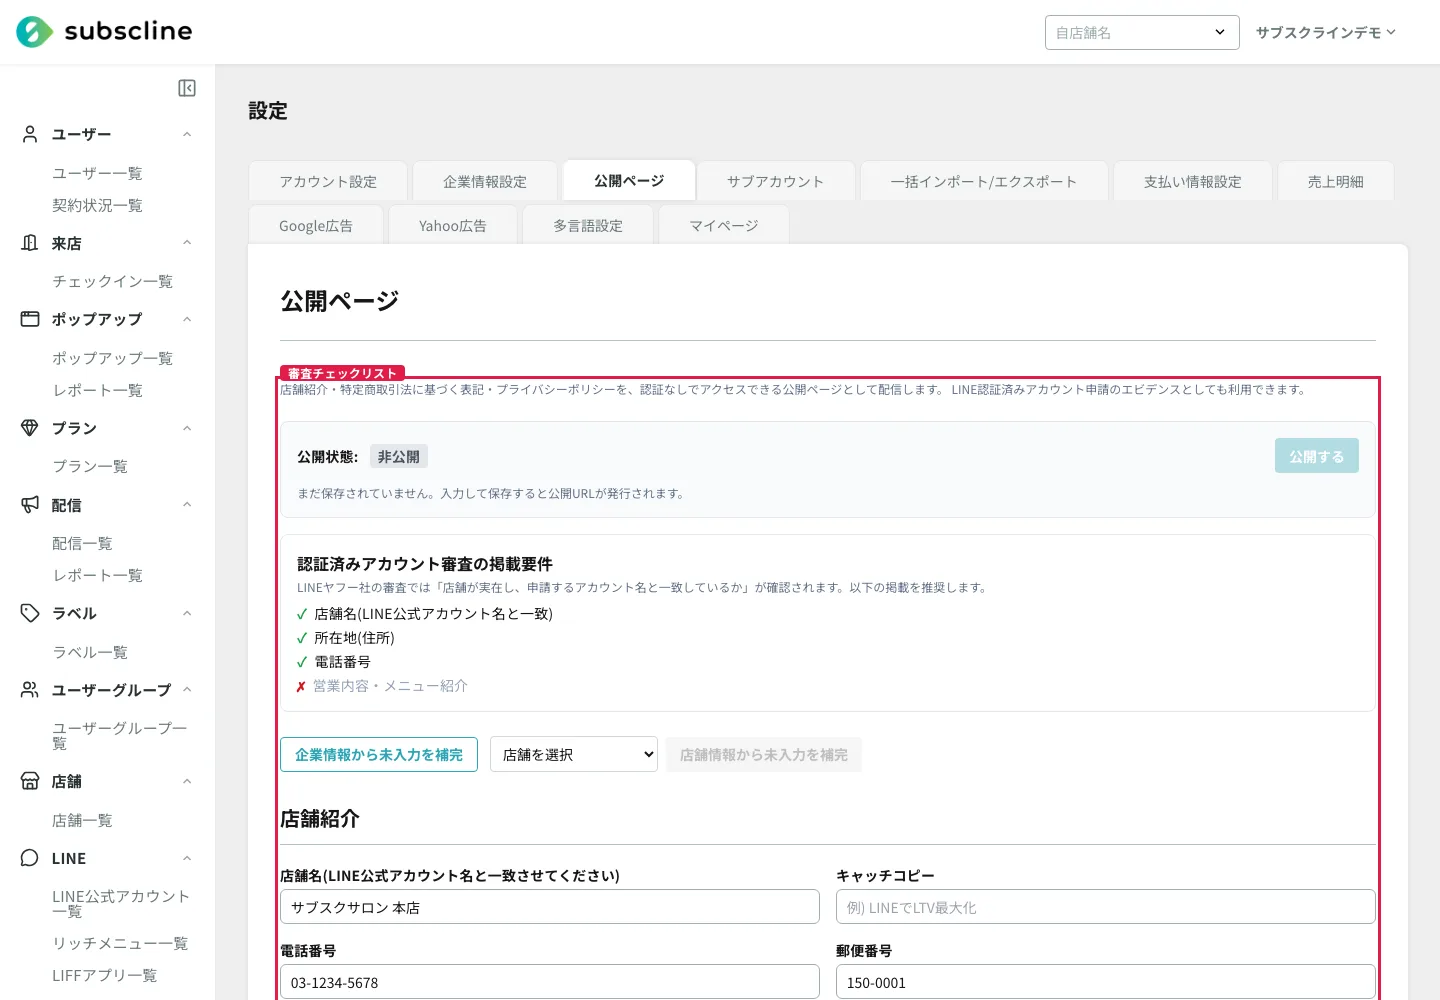Viewport: 1440px width, 1000px height.
Task: Switch to the 多言語設定 tab
Action: (588, 225)
